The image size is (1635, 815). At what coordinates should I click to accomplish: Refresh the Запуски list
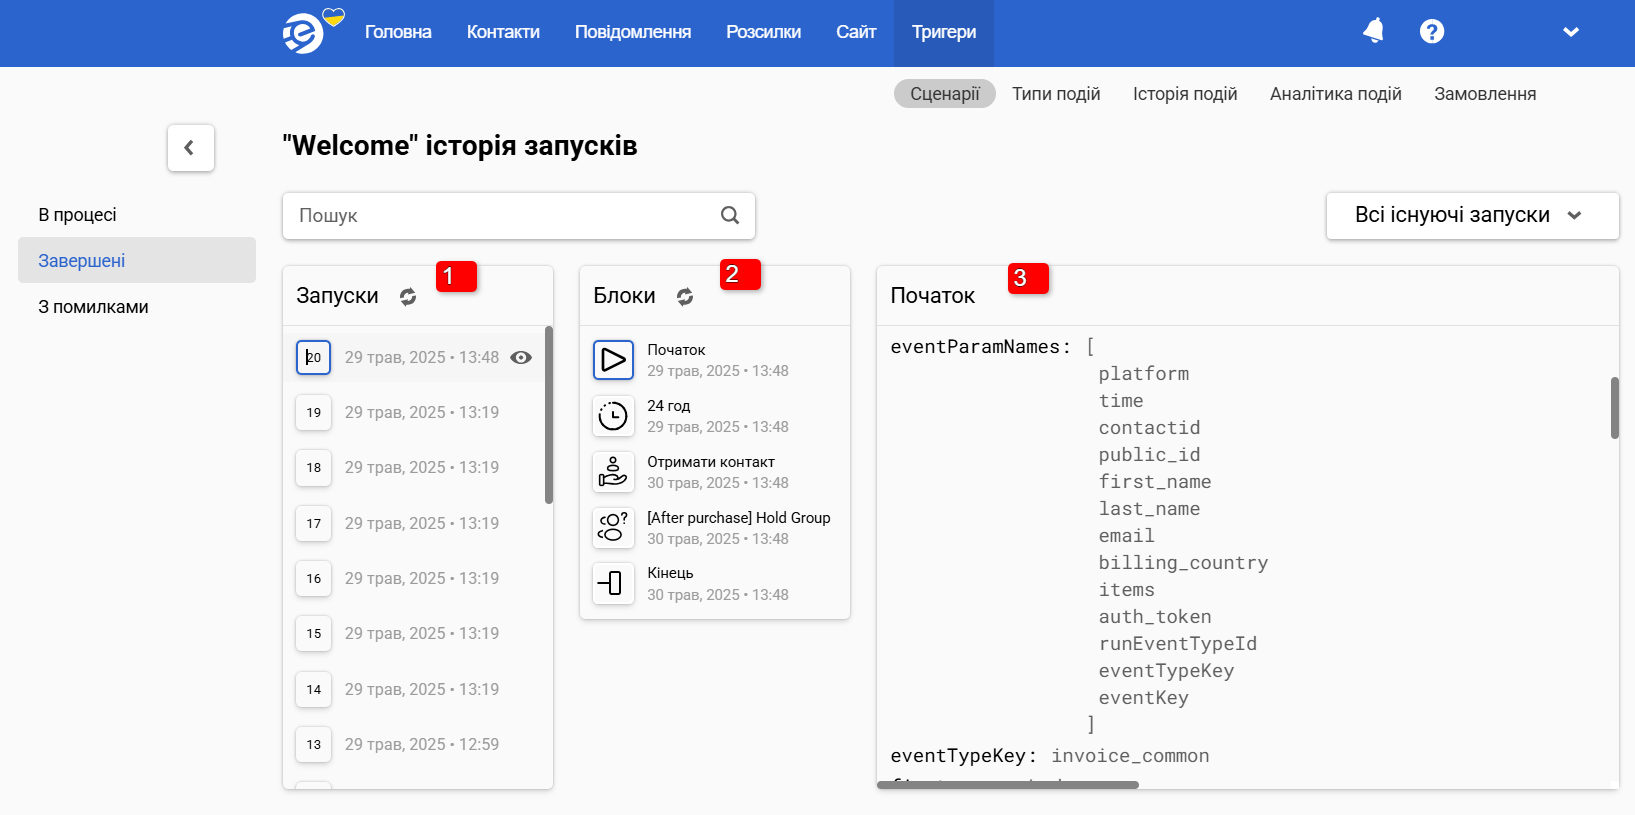click(x=408, y=297)
